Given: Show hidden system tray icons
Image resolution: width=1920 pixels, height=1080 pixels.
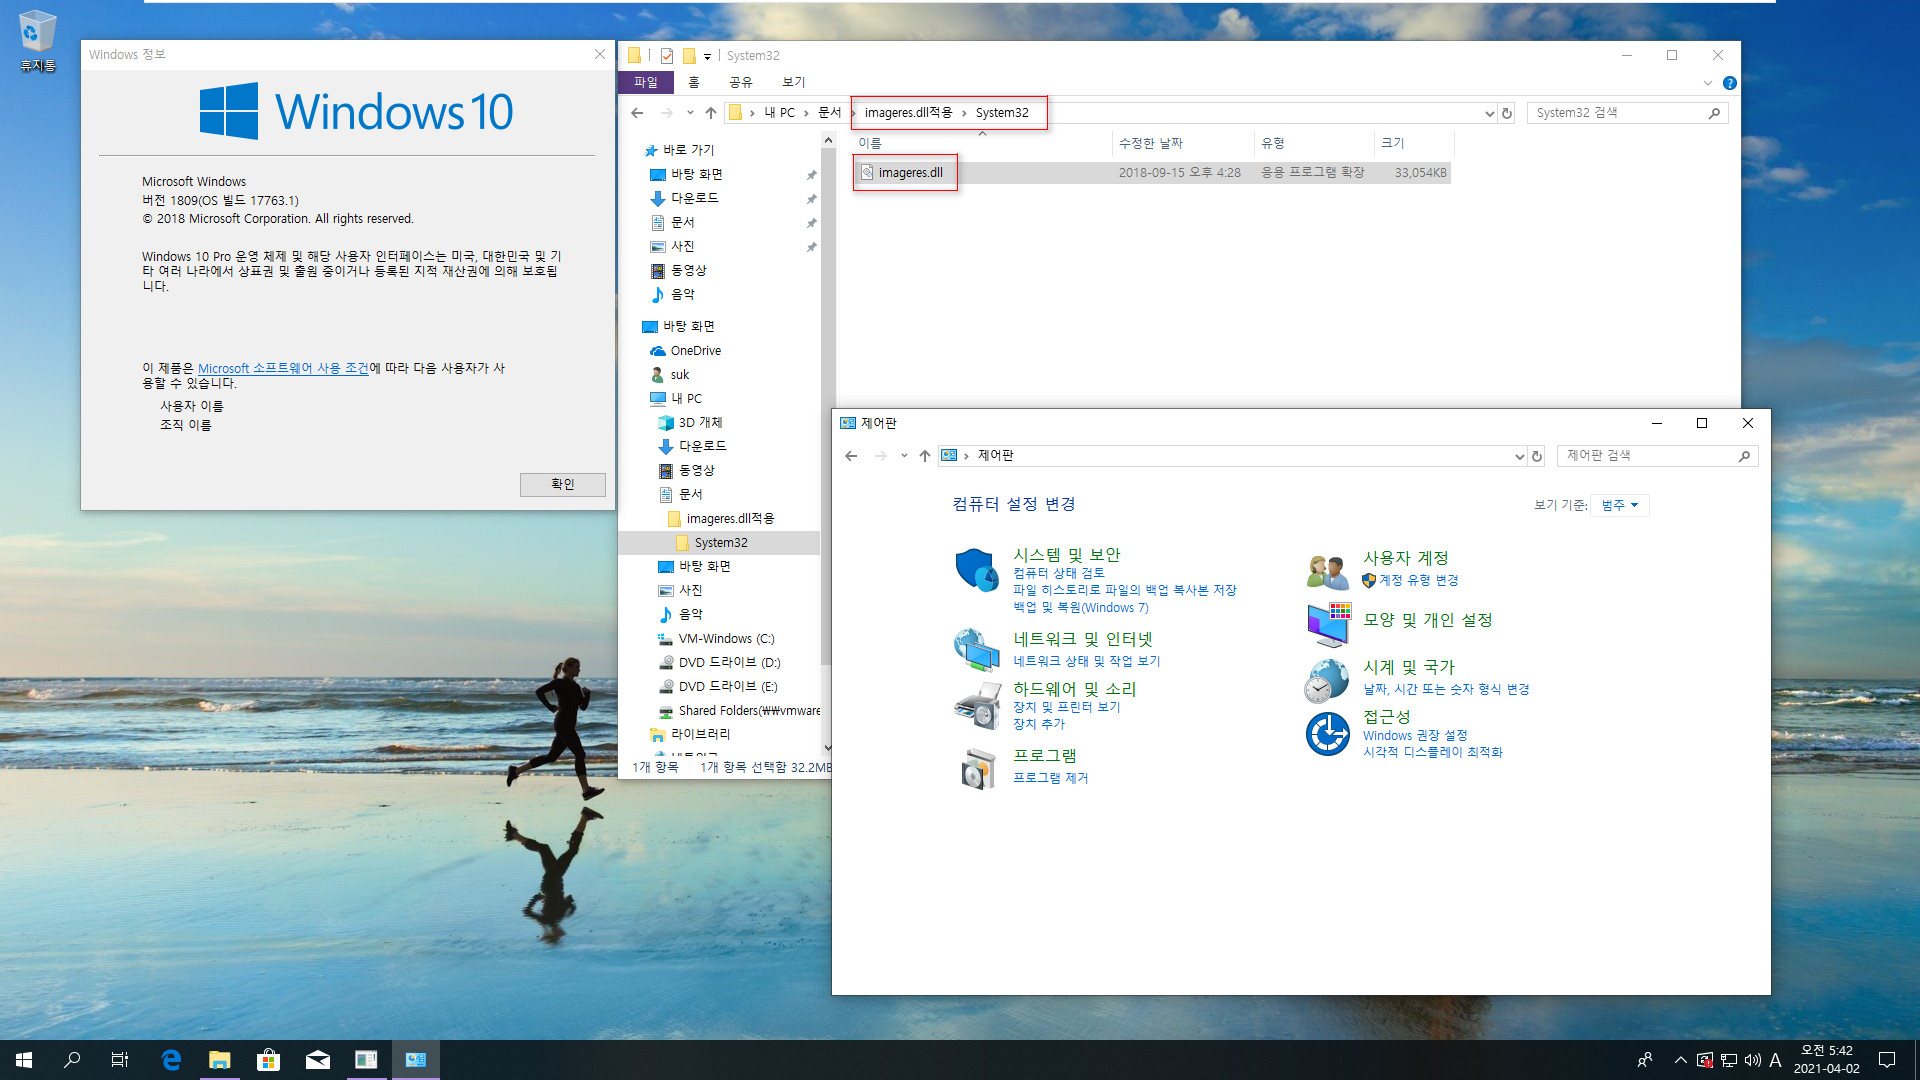Looking at the screenshot, I should 1680,1060.
